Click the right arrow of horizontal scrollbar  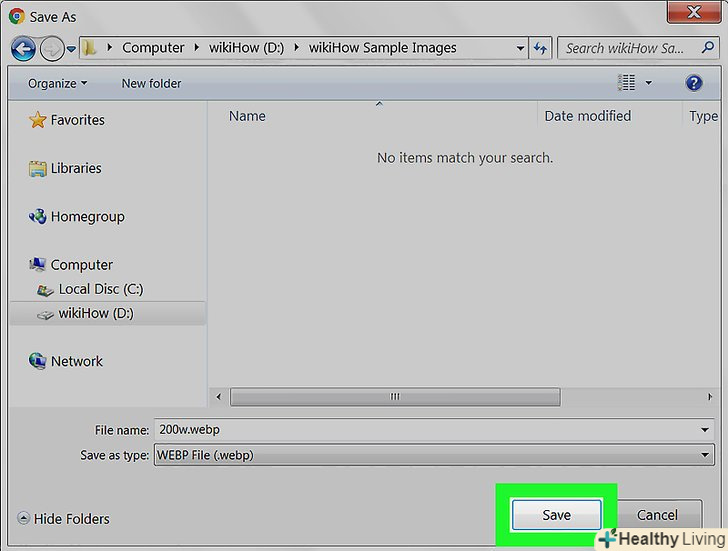[x=710, y=397]
